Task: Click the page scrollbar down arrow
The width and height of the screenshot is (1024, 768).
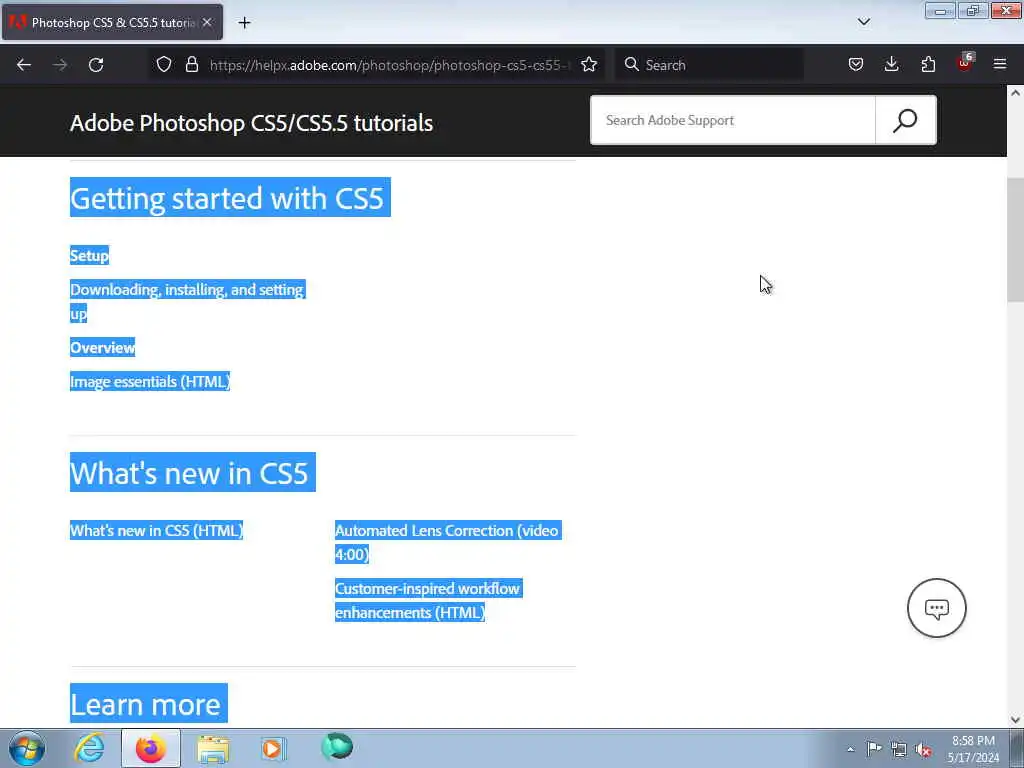Action: pyautogui.click(x=1015, y=720)
